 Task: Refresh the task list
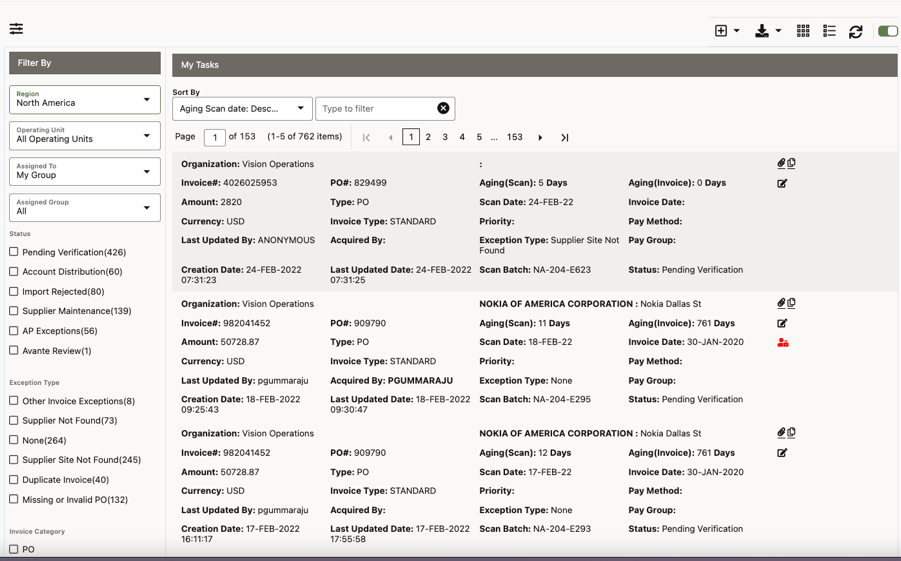[x=856, y=32]
